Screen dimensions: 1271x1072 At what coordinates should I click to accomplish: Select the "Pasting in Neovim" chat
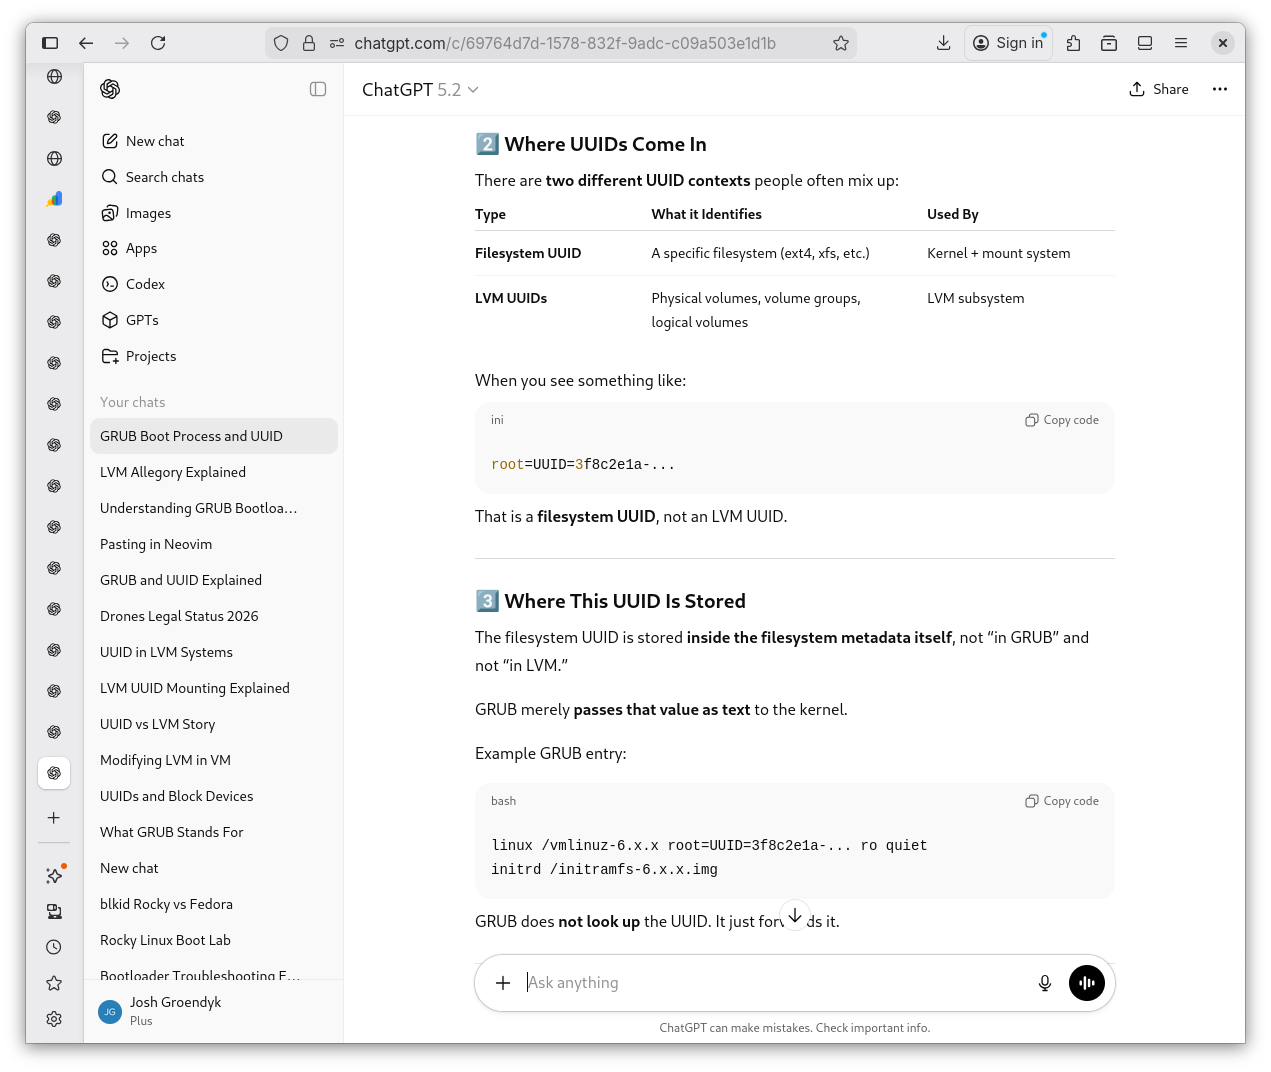(156, 544)
